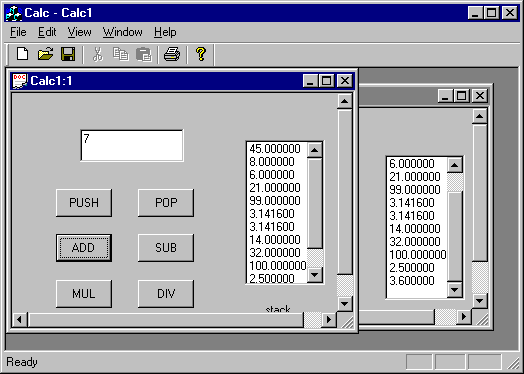
Task: Click the PUSH button
Action: [x=84, y=203]
